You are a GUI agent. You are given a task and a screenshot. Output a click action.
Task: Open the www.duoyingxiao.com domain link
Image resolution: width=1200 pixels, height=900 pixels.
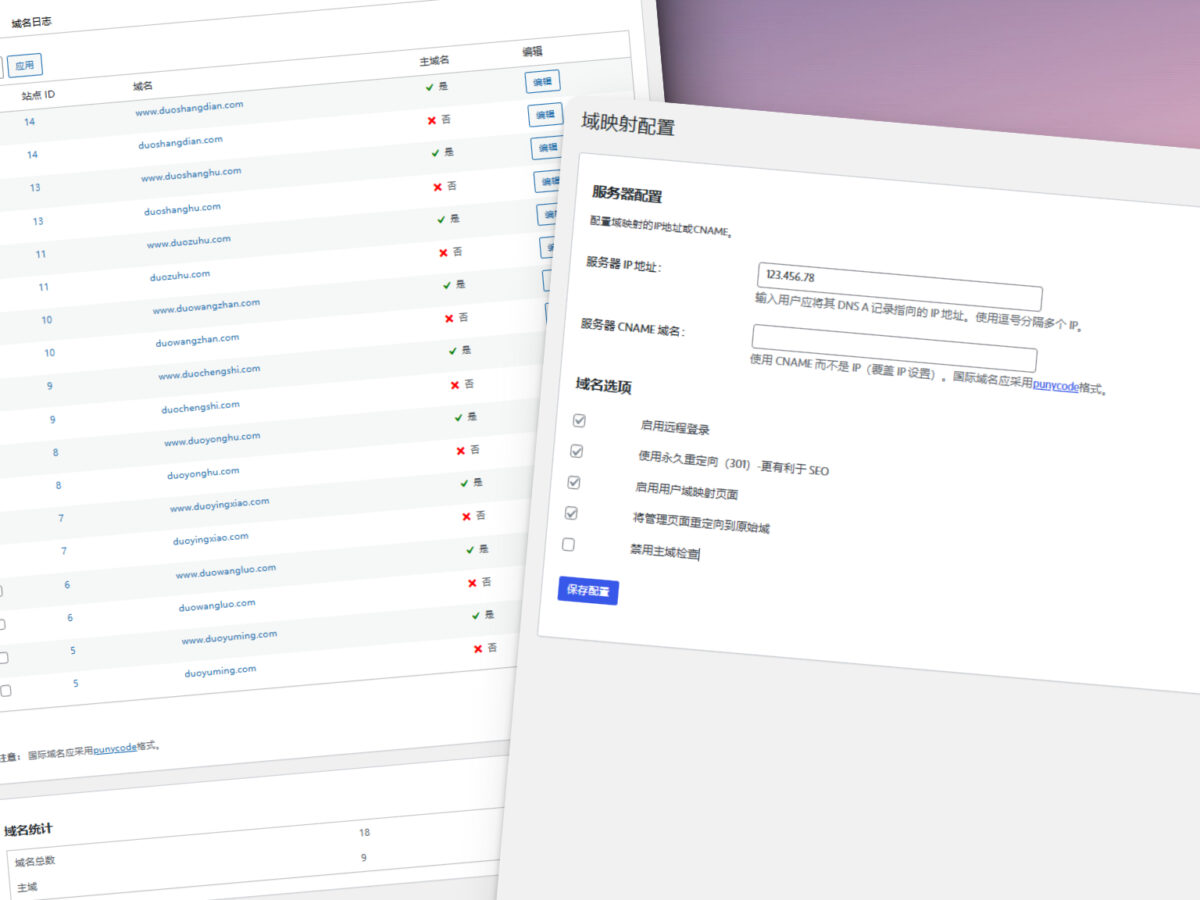219,505
